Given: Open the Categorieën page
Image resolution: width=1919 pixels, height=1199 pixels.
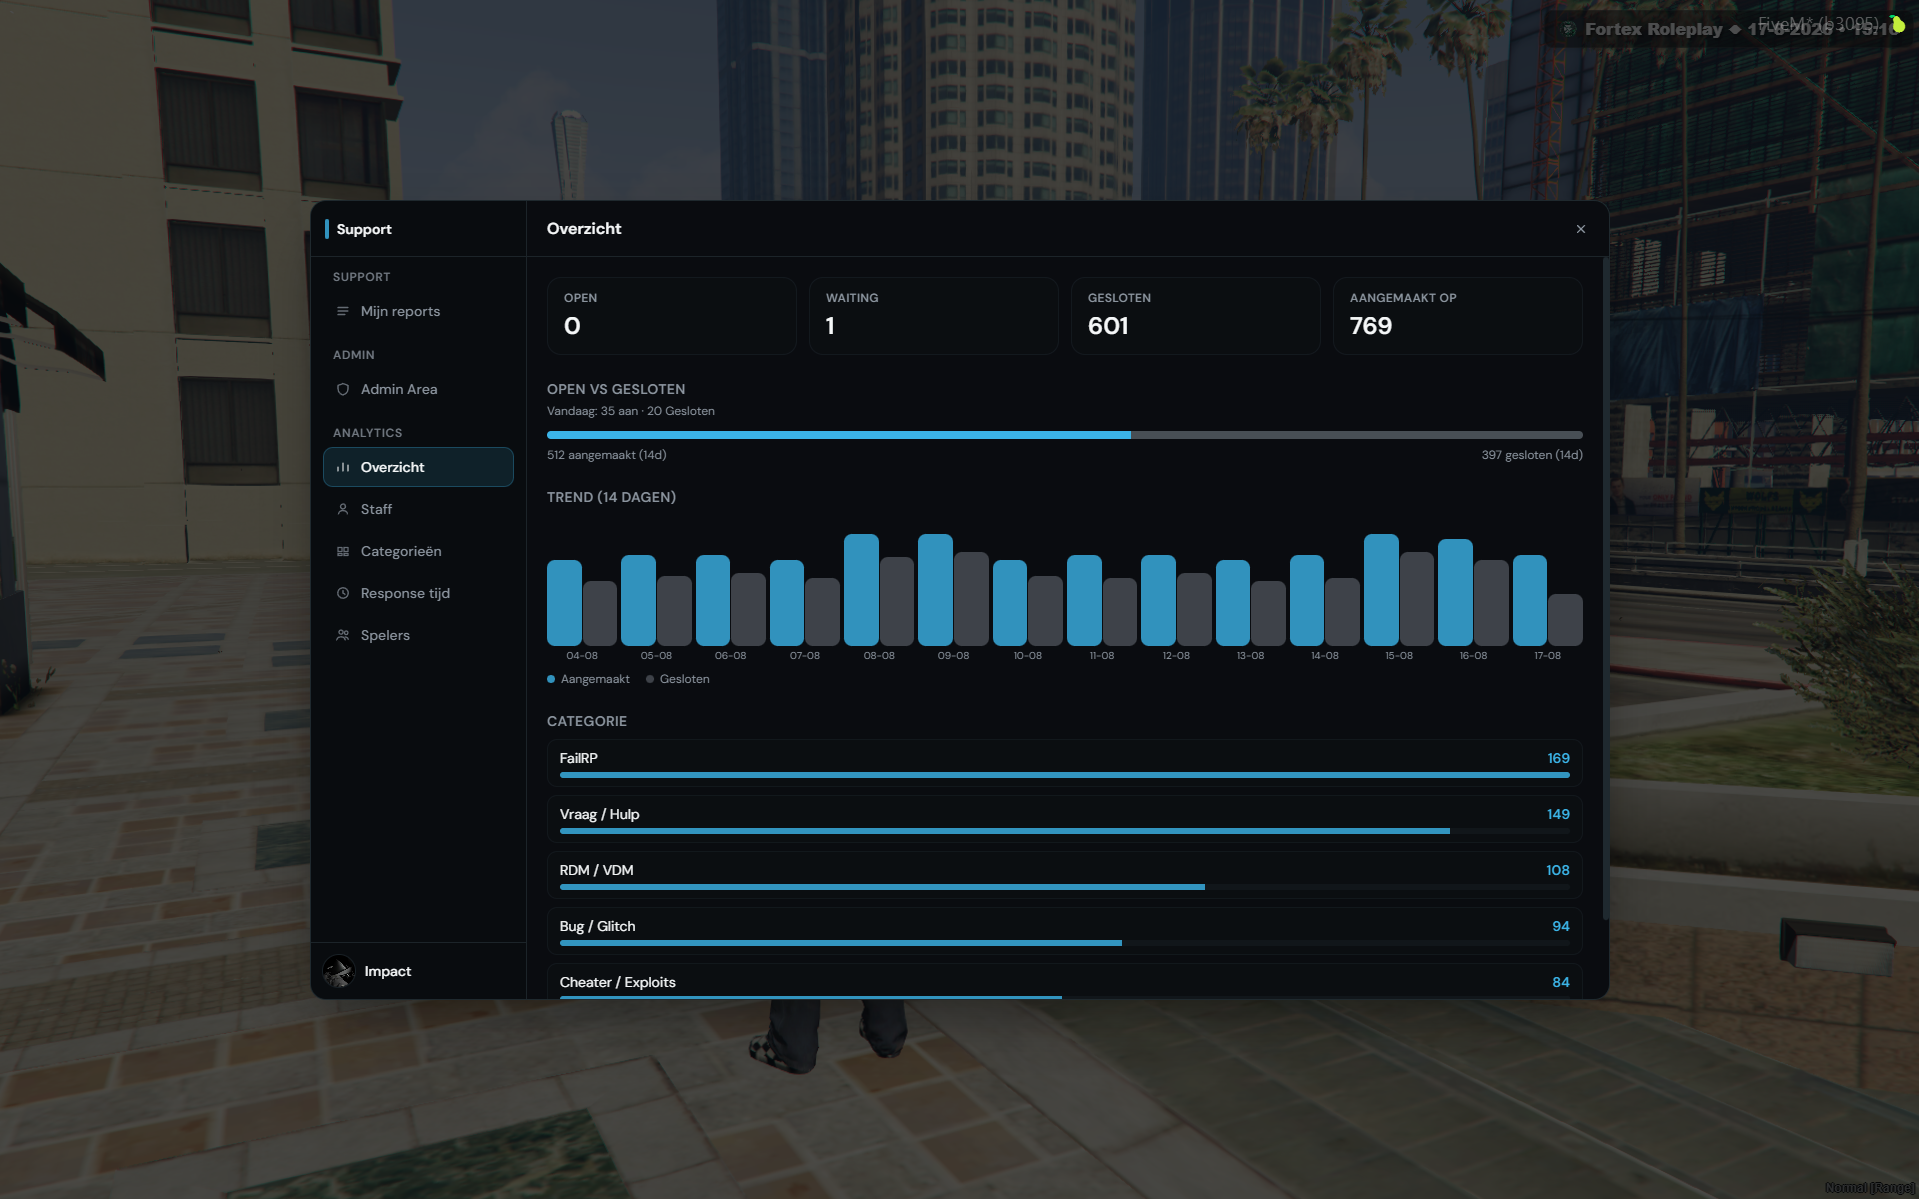Looking at the screenshot, I should click(418, 551).
